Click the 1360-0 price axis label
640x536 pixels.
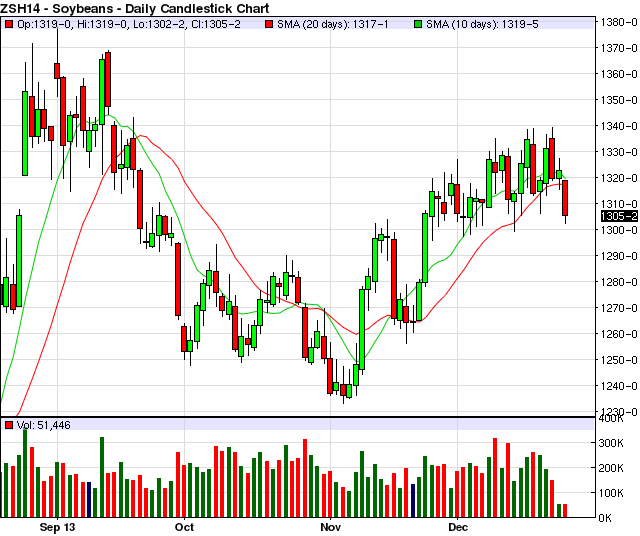click(x=619, y=74)
